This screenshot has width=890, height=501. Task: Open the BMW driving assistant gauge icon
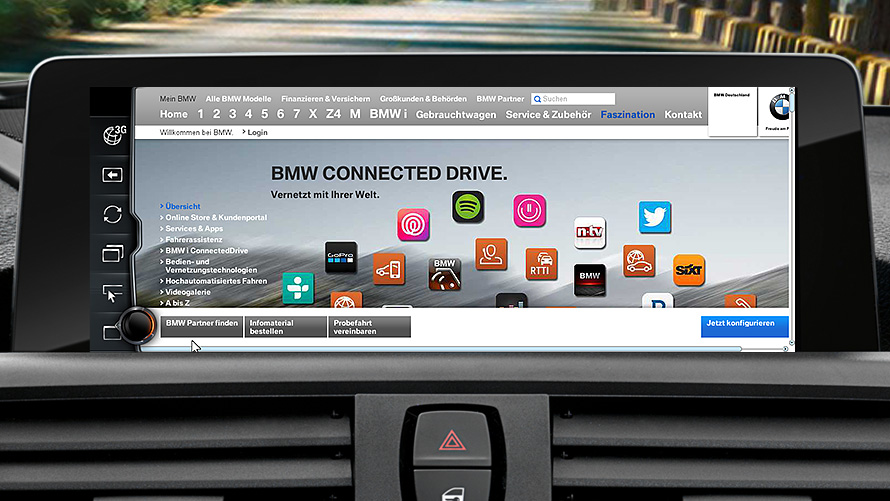(444, 274)
